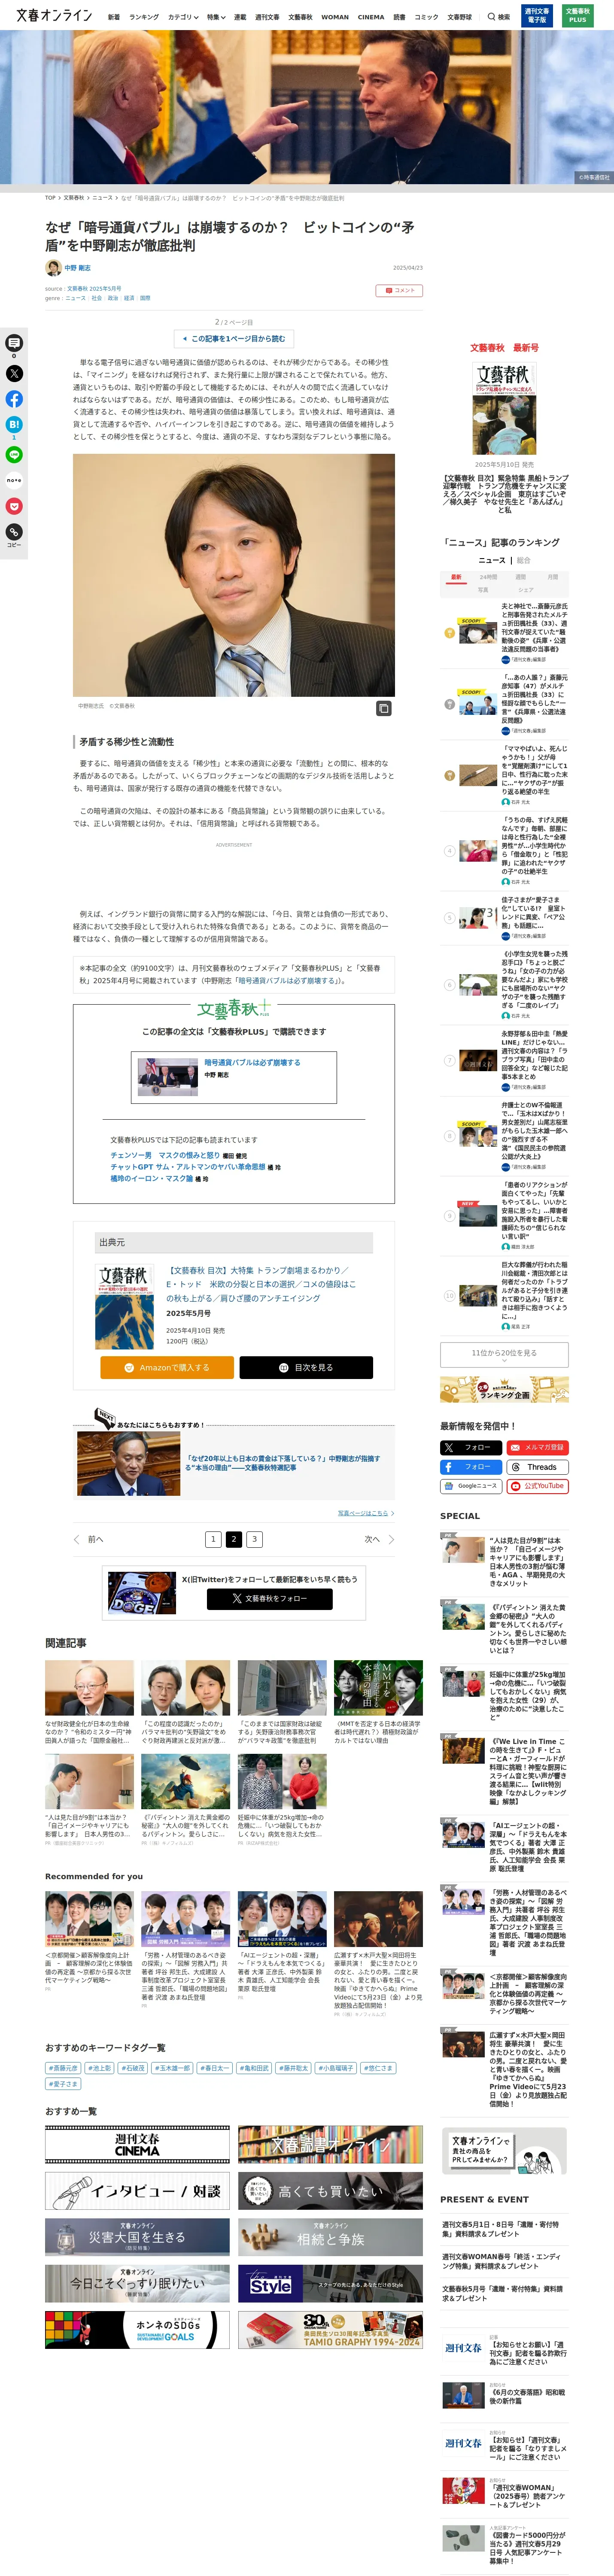Share article on Facebook sidebar icon
This screenshot has height=2576, width=614.
[14, 399]
